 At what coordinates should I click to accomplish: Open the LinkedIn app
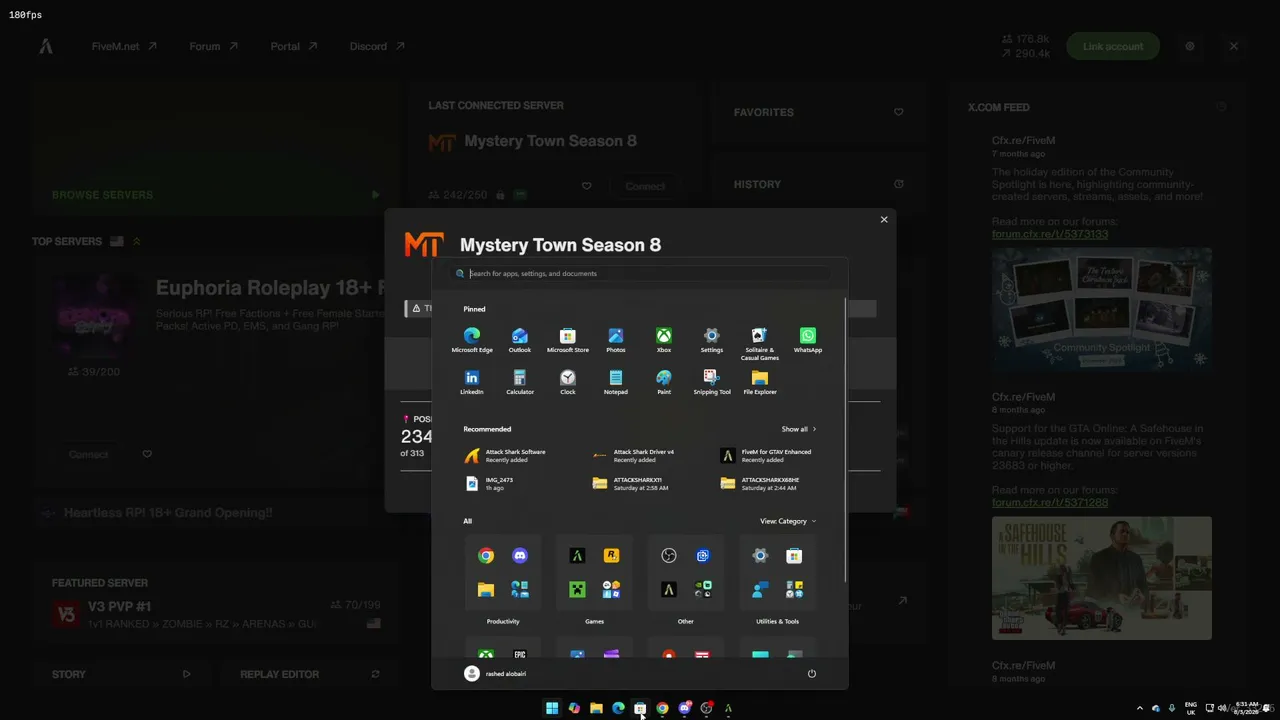(x=472, y=382)
